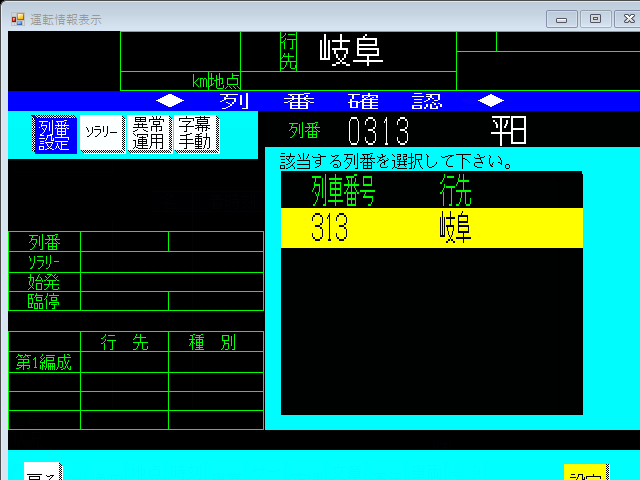Click the ｿﾗﾘｰ button
This screenshot has width=640, height=480.
pyautogui.click(x=102, y=134)
